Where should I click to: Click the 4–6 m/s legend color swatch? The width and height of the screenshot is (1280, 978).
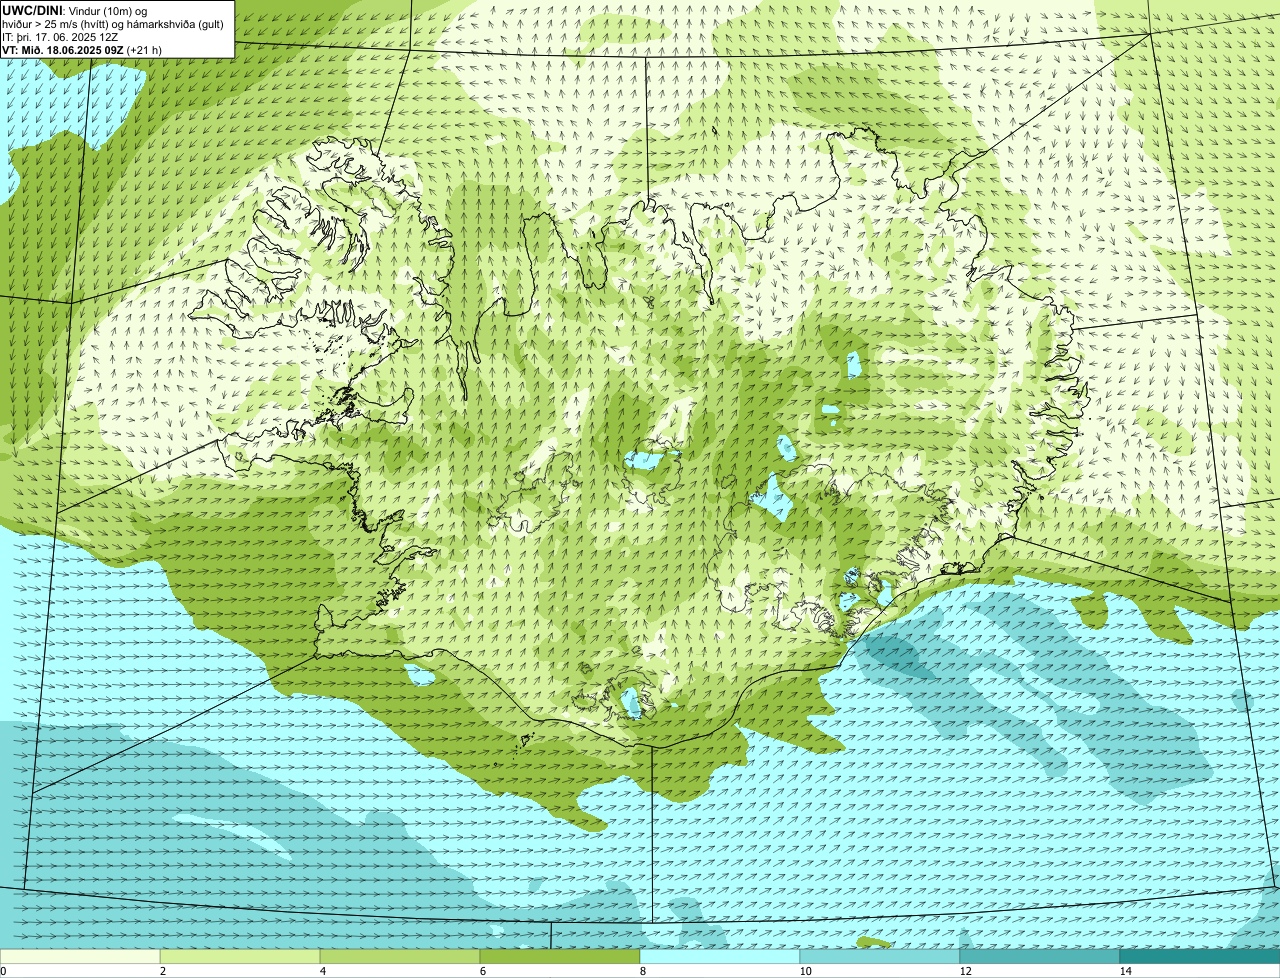point(400,956)
